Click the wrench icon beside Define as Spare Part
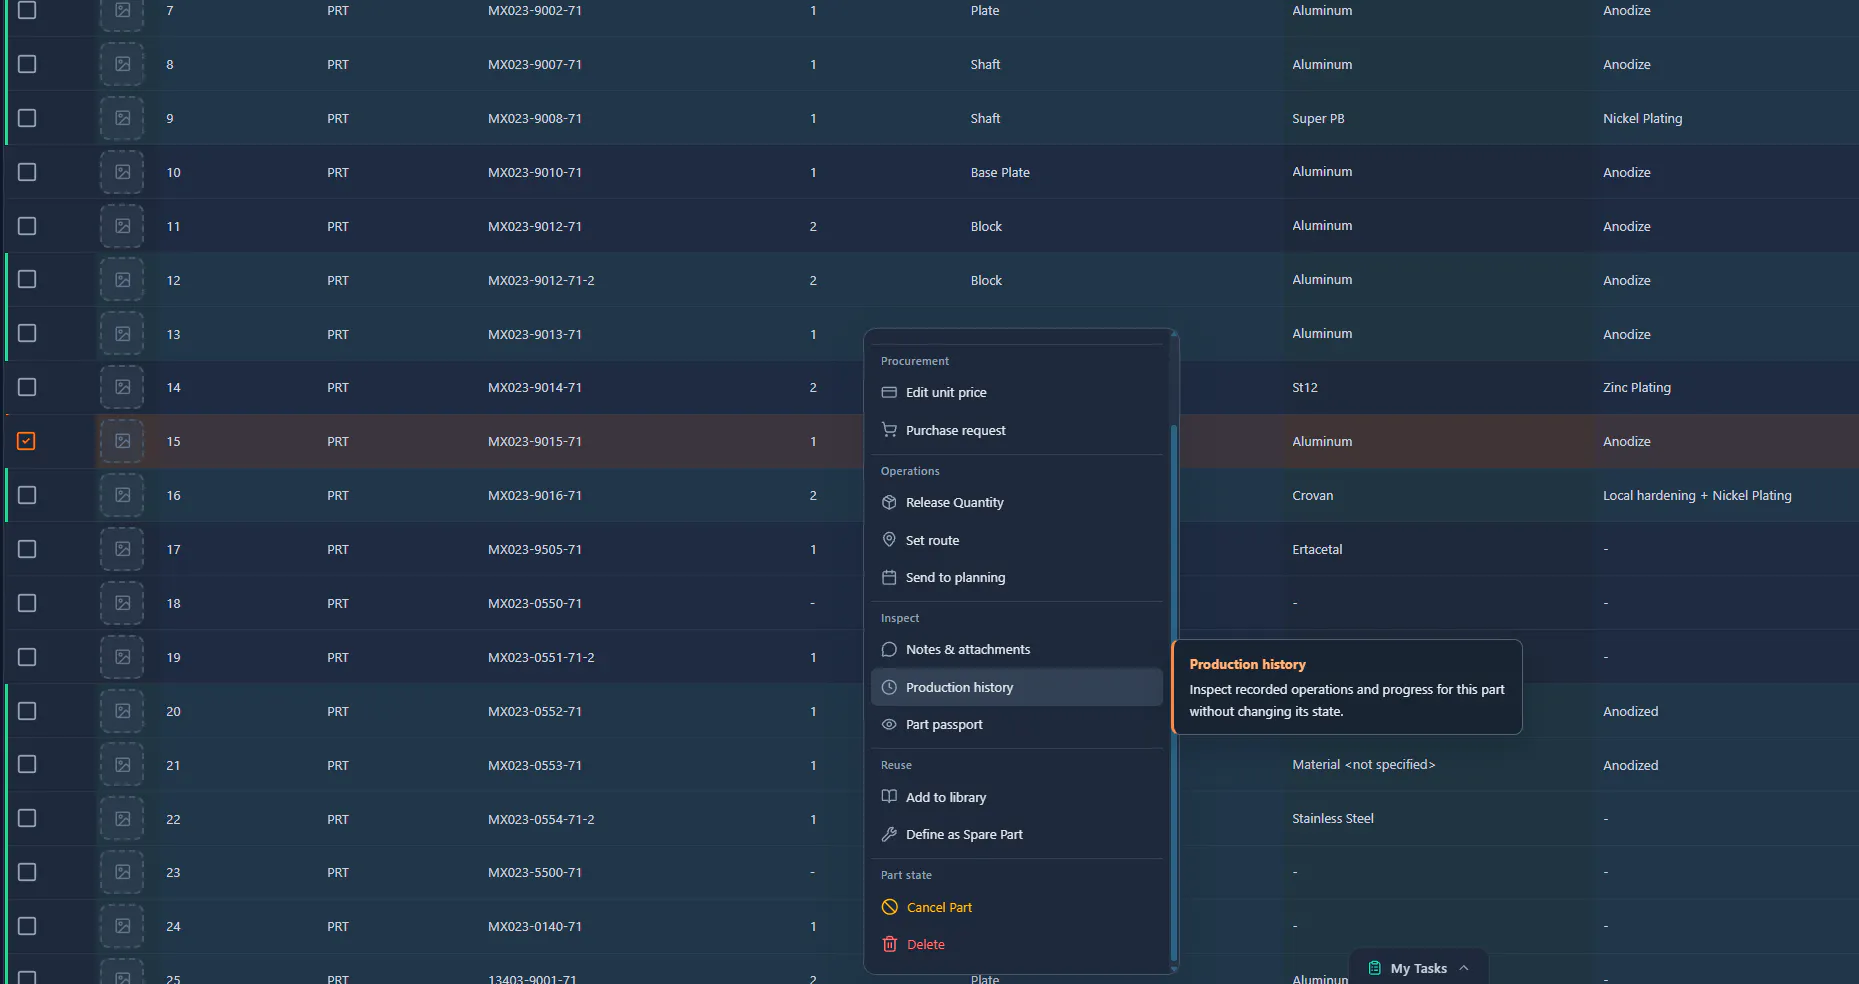Viewport: 1859px width, 984px height. (x=889, y=834)
